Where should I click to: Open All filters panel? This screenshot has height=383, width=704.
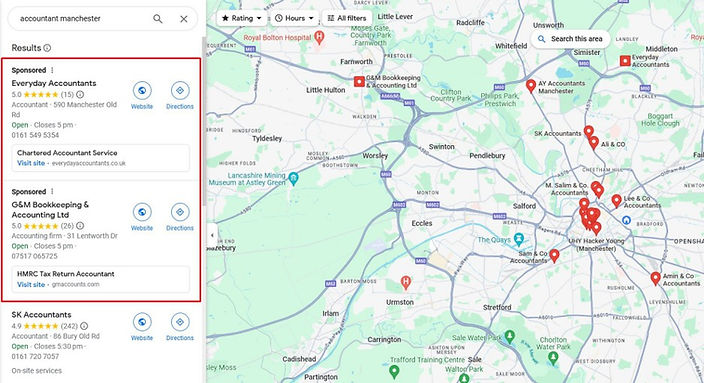click(347, 18)
